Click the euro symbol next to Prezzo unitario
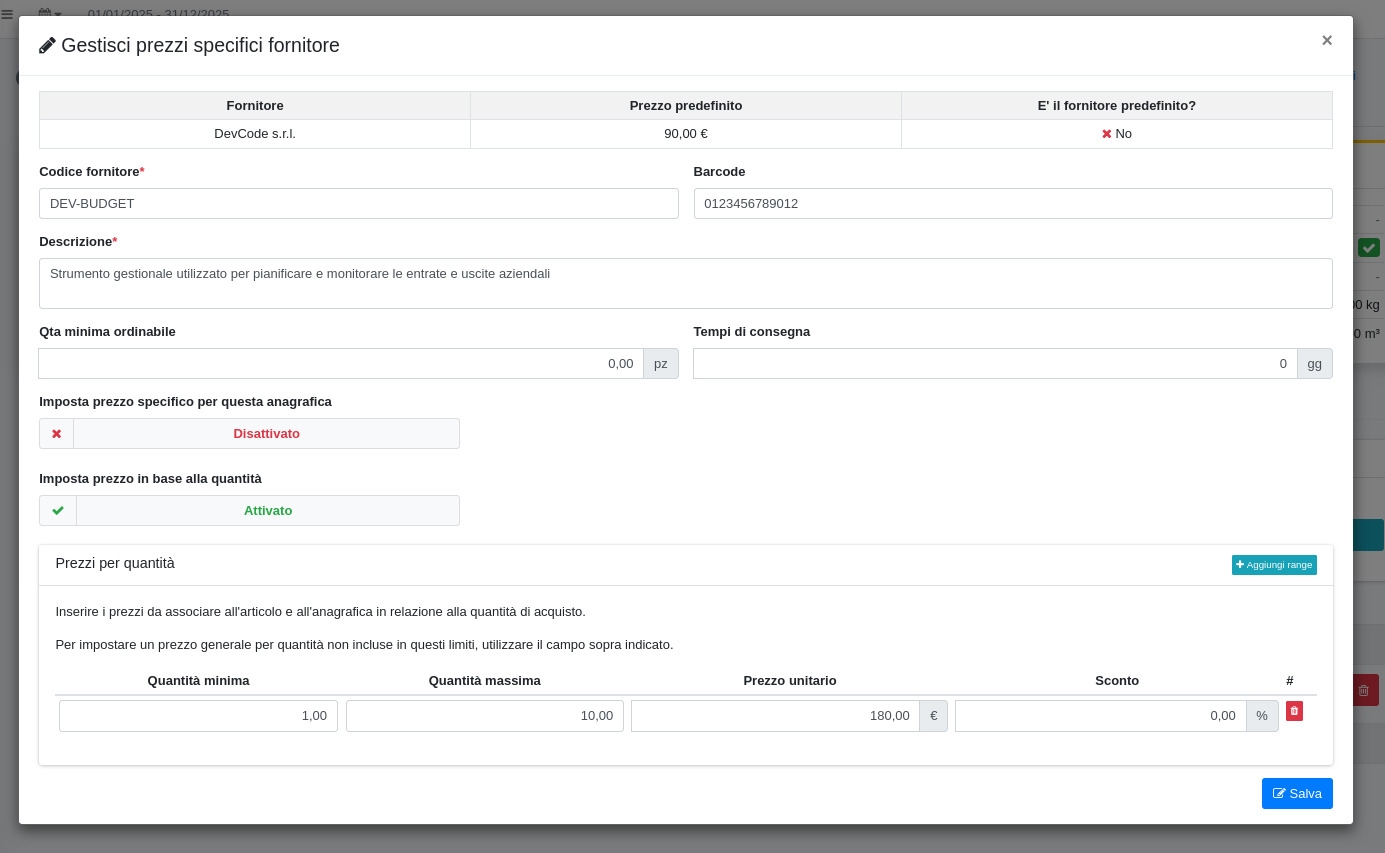Image resolution: width=1385 pixels, height=853 pixels. tap(933, 716)
